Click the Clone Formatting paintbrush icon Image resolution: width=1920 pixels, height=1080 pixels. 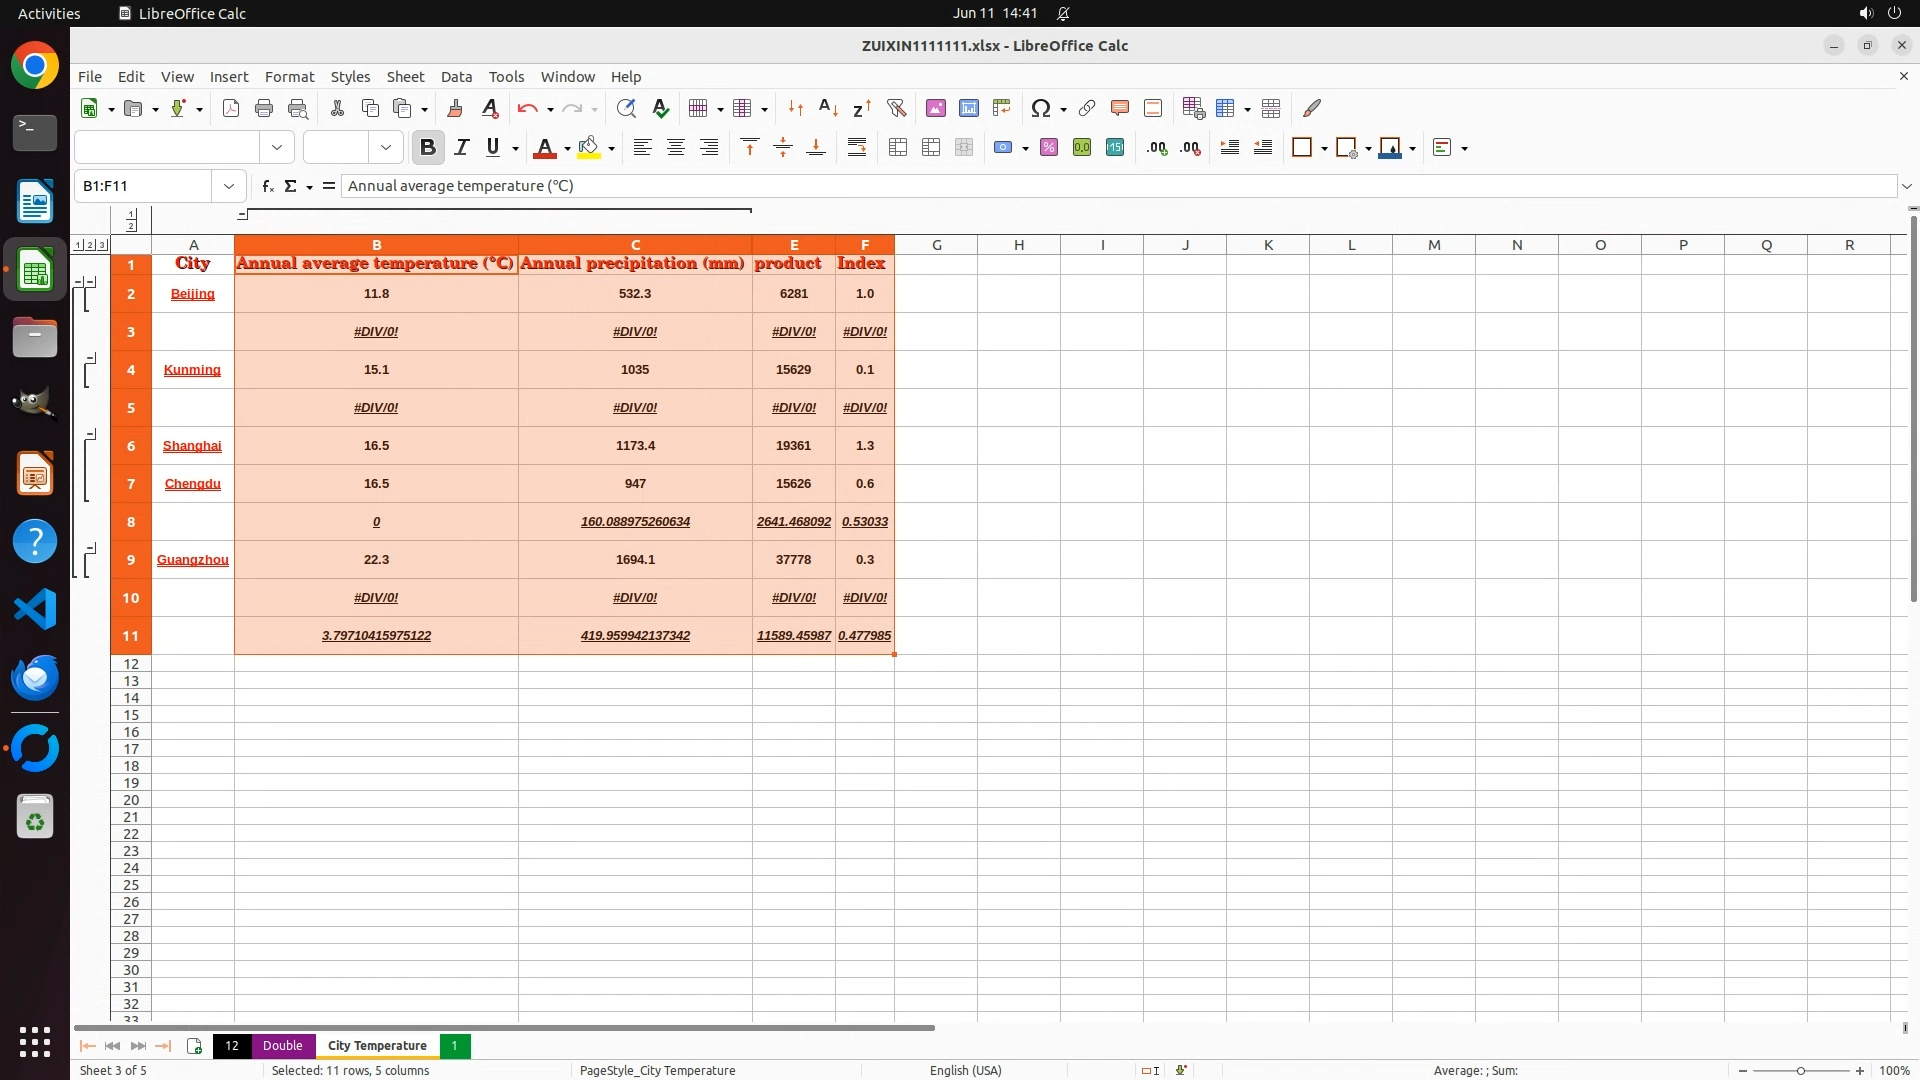pyautogui.click(x=455, y=108)
